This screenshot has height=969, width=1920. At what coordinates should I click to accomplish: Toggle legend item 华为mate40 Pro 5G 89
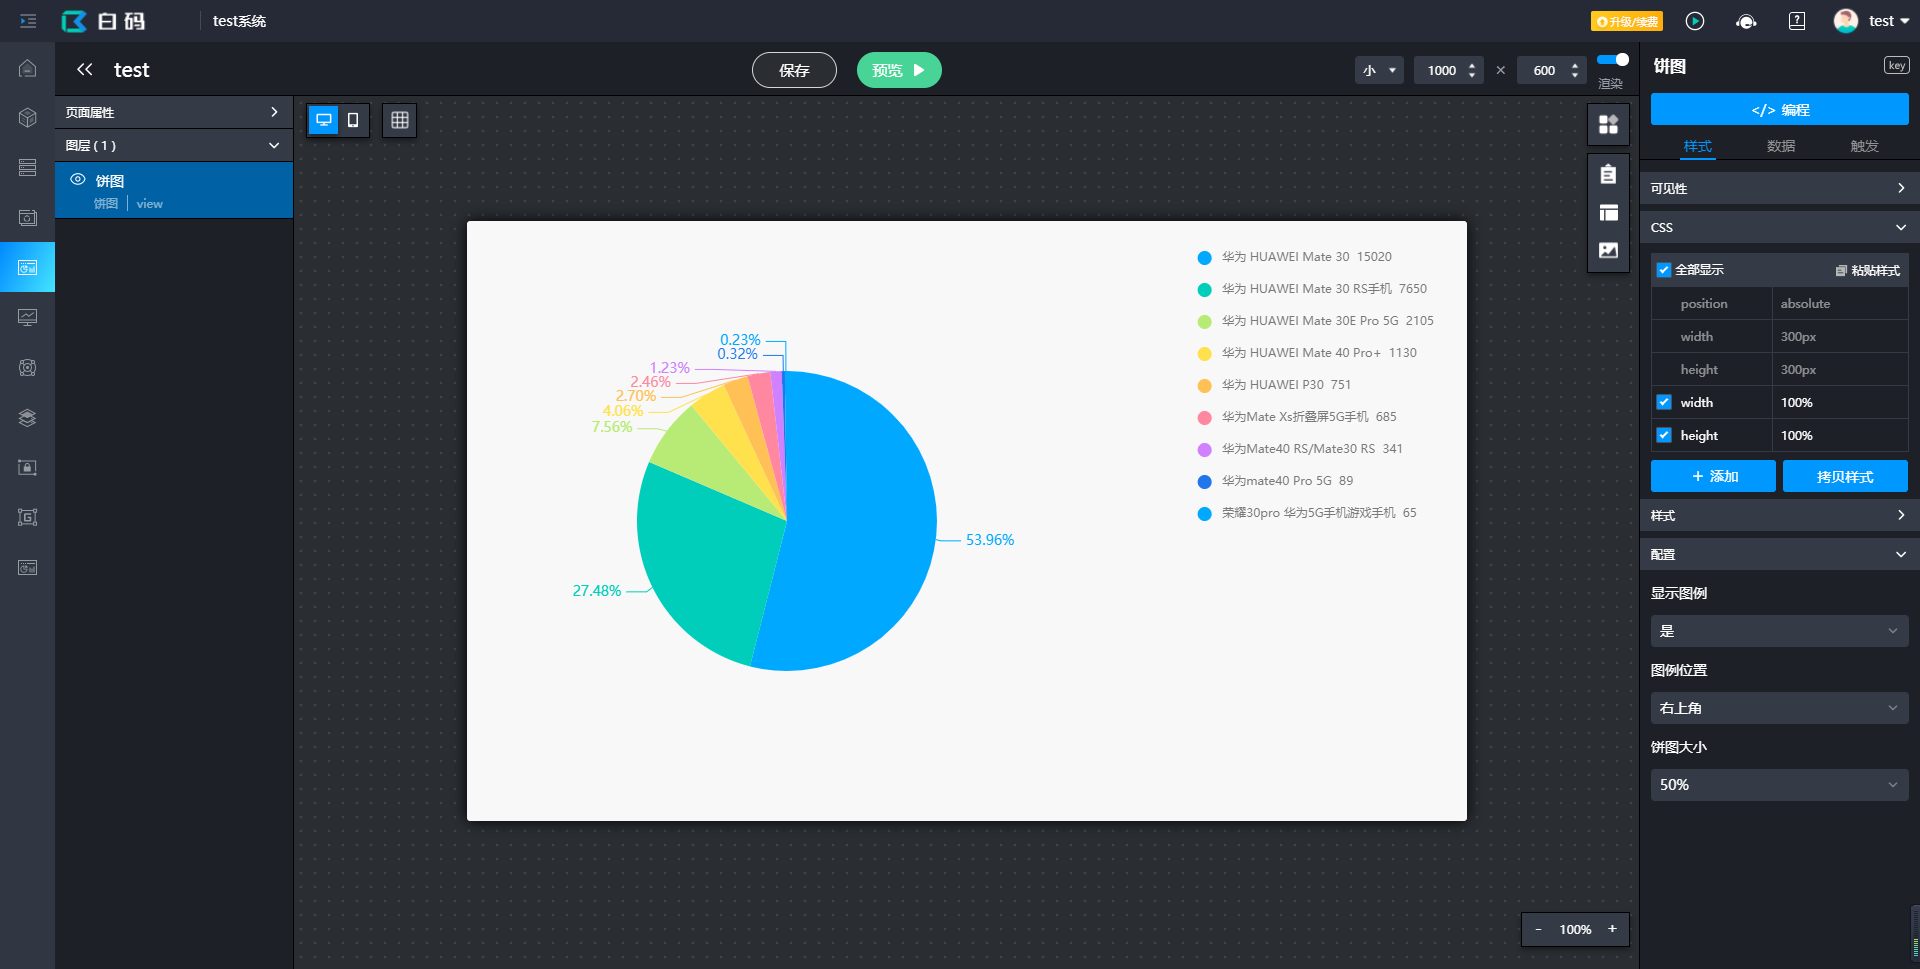(x=1275, y=481)
